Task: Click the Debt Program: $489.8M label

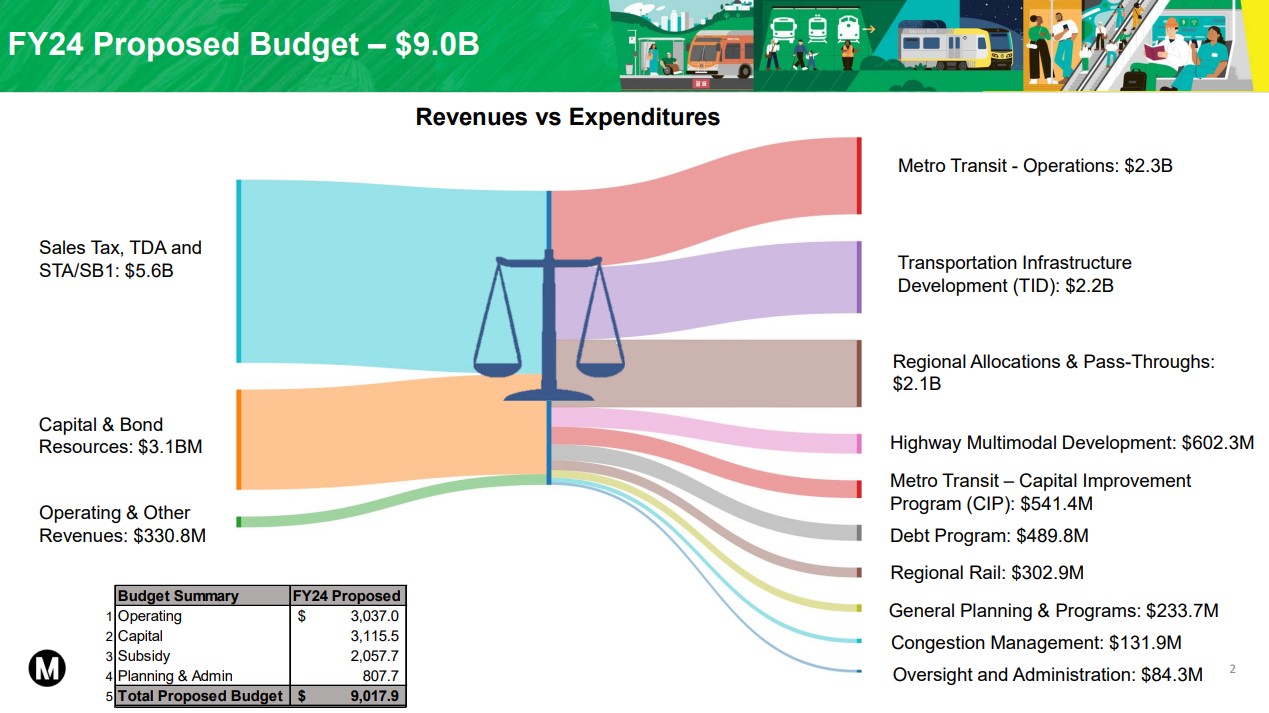Action: 988,536
